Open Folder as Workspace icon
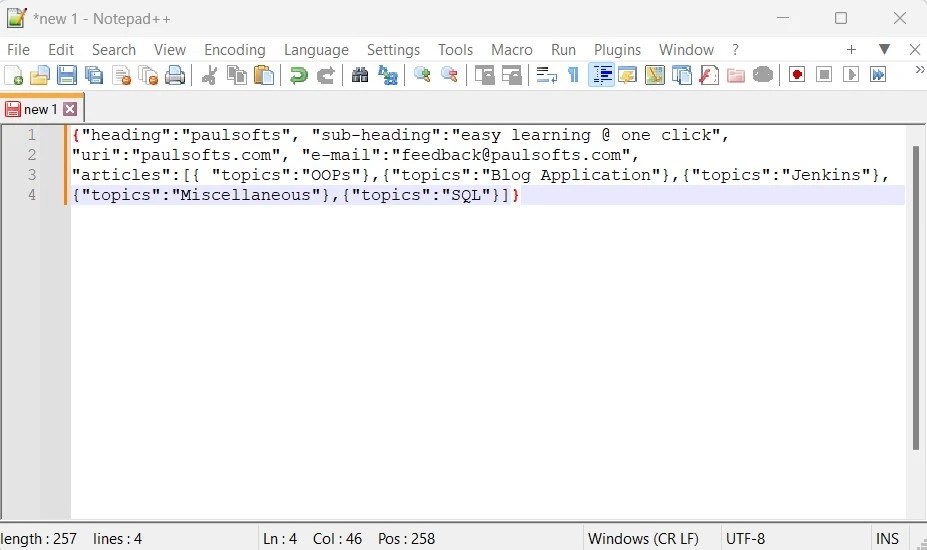The width and height of the screenshot is (927, 550). (735, 75)
